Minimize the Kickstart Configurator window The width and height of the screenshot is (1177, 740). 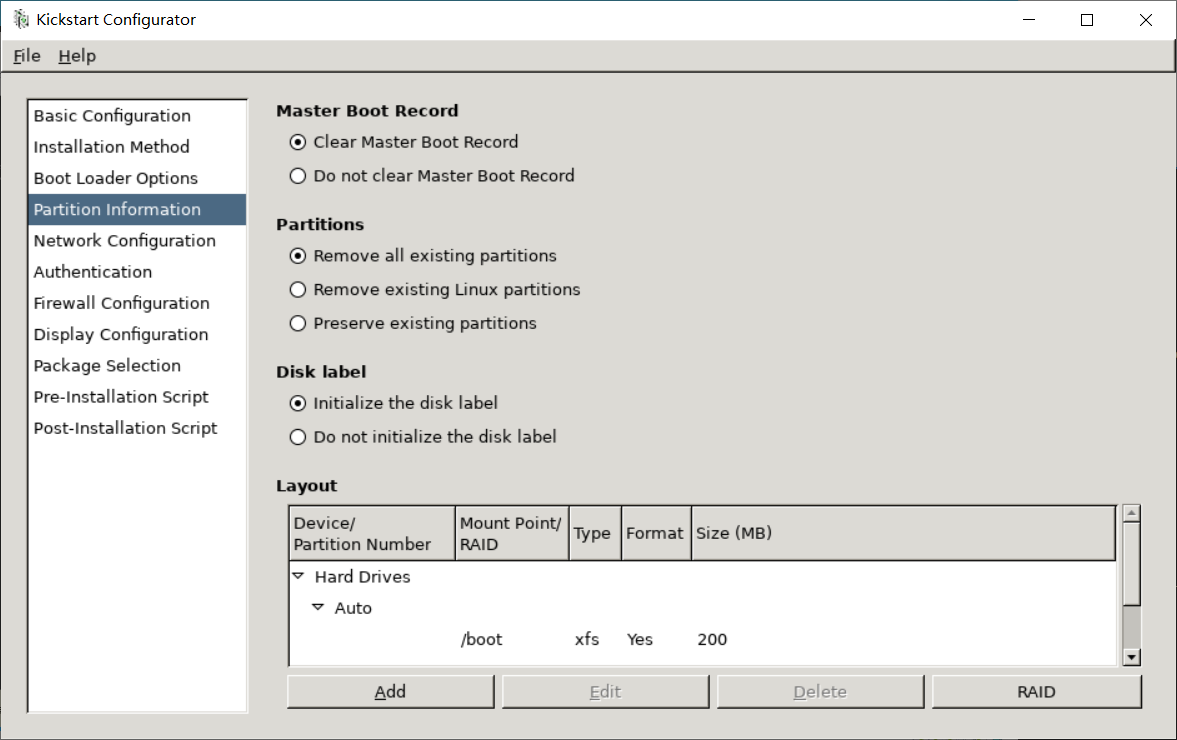[1029, 20]
